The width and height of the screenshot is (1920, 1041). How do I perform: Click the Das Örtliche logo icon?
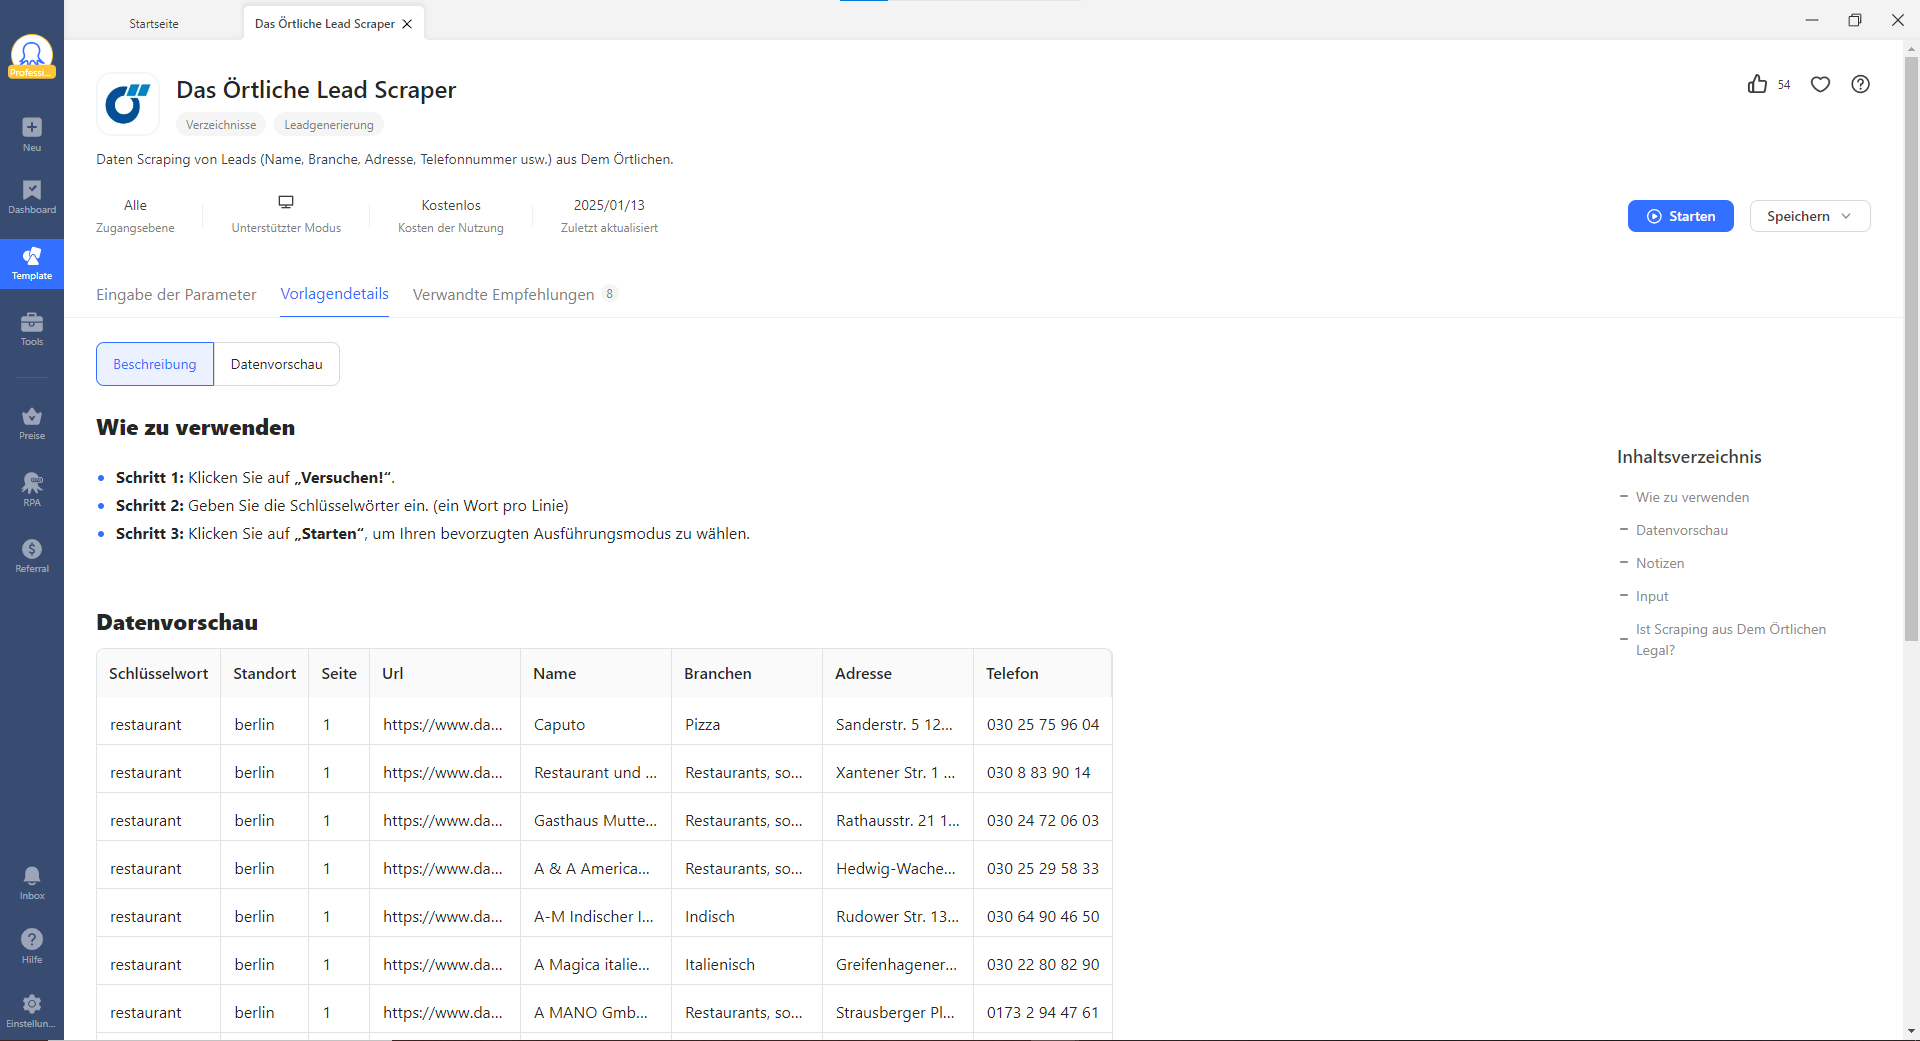(x=128, y=103)
